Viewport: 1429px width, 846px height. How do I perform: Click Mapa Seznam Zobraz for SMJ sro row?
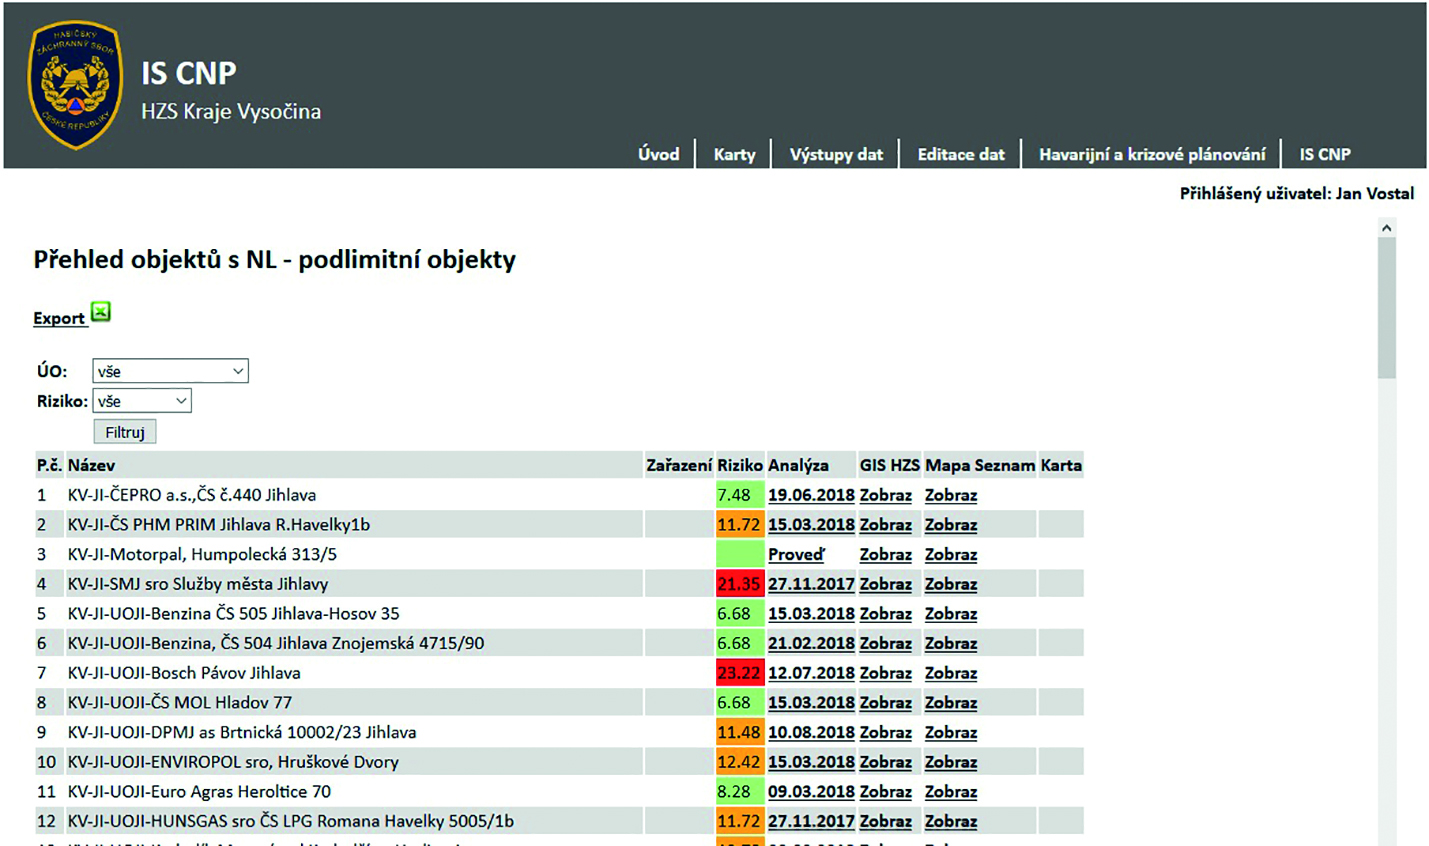pos(951,584)
